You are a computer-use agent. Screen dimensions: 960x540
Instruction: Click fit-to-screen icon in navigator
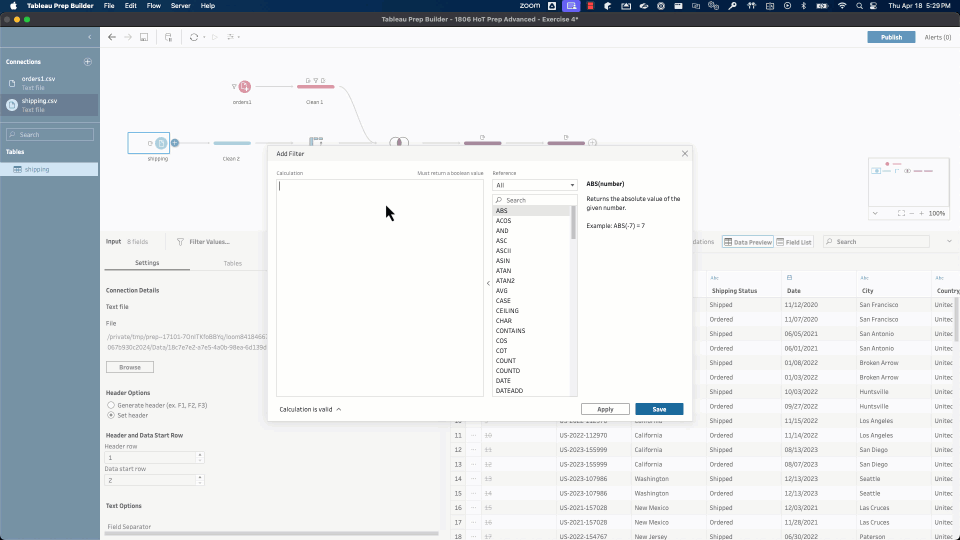click(x=901, y=214)
